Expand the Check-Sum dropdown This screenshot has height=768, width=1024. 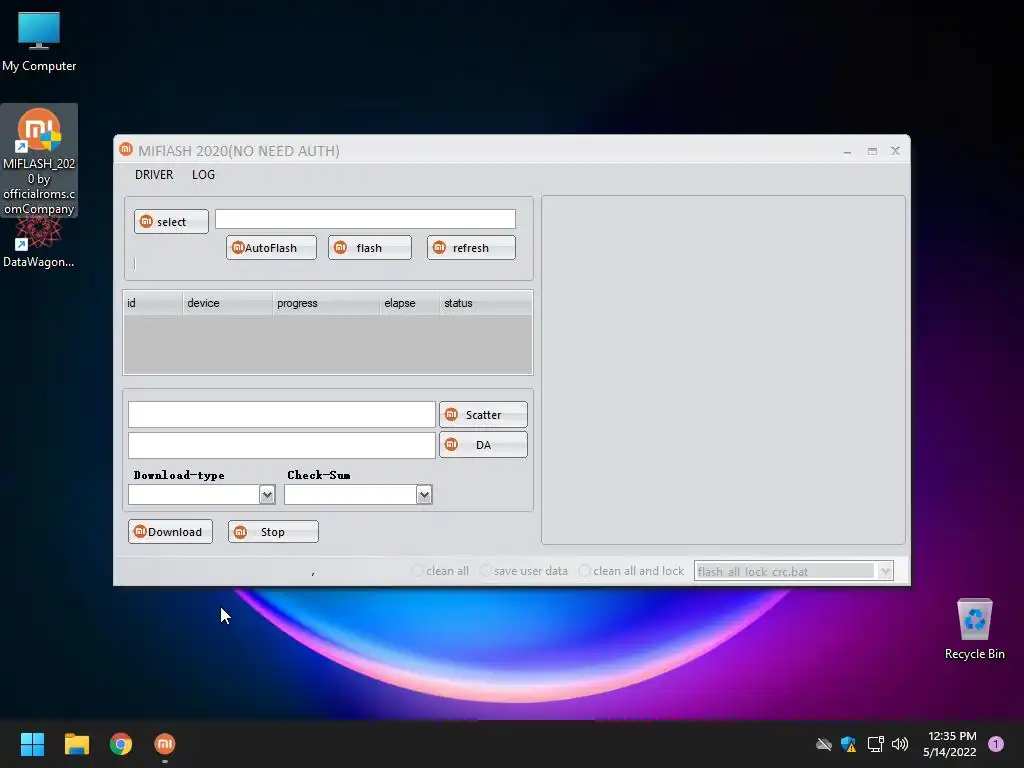[424, 495]
